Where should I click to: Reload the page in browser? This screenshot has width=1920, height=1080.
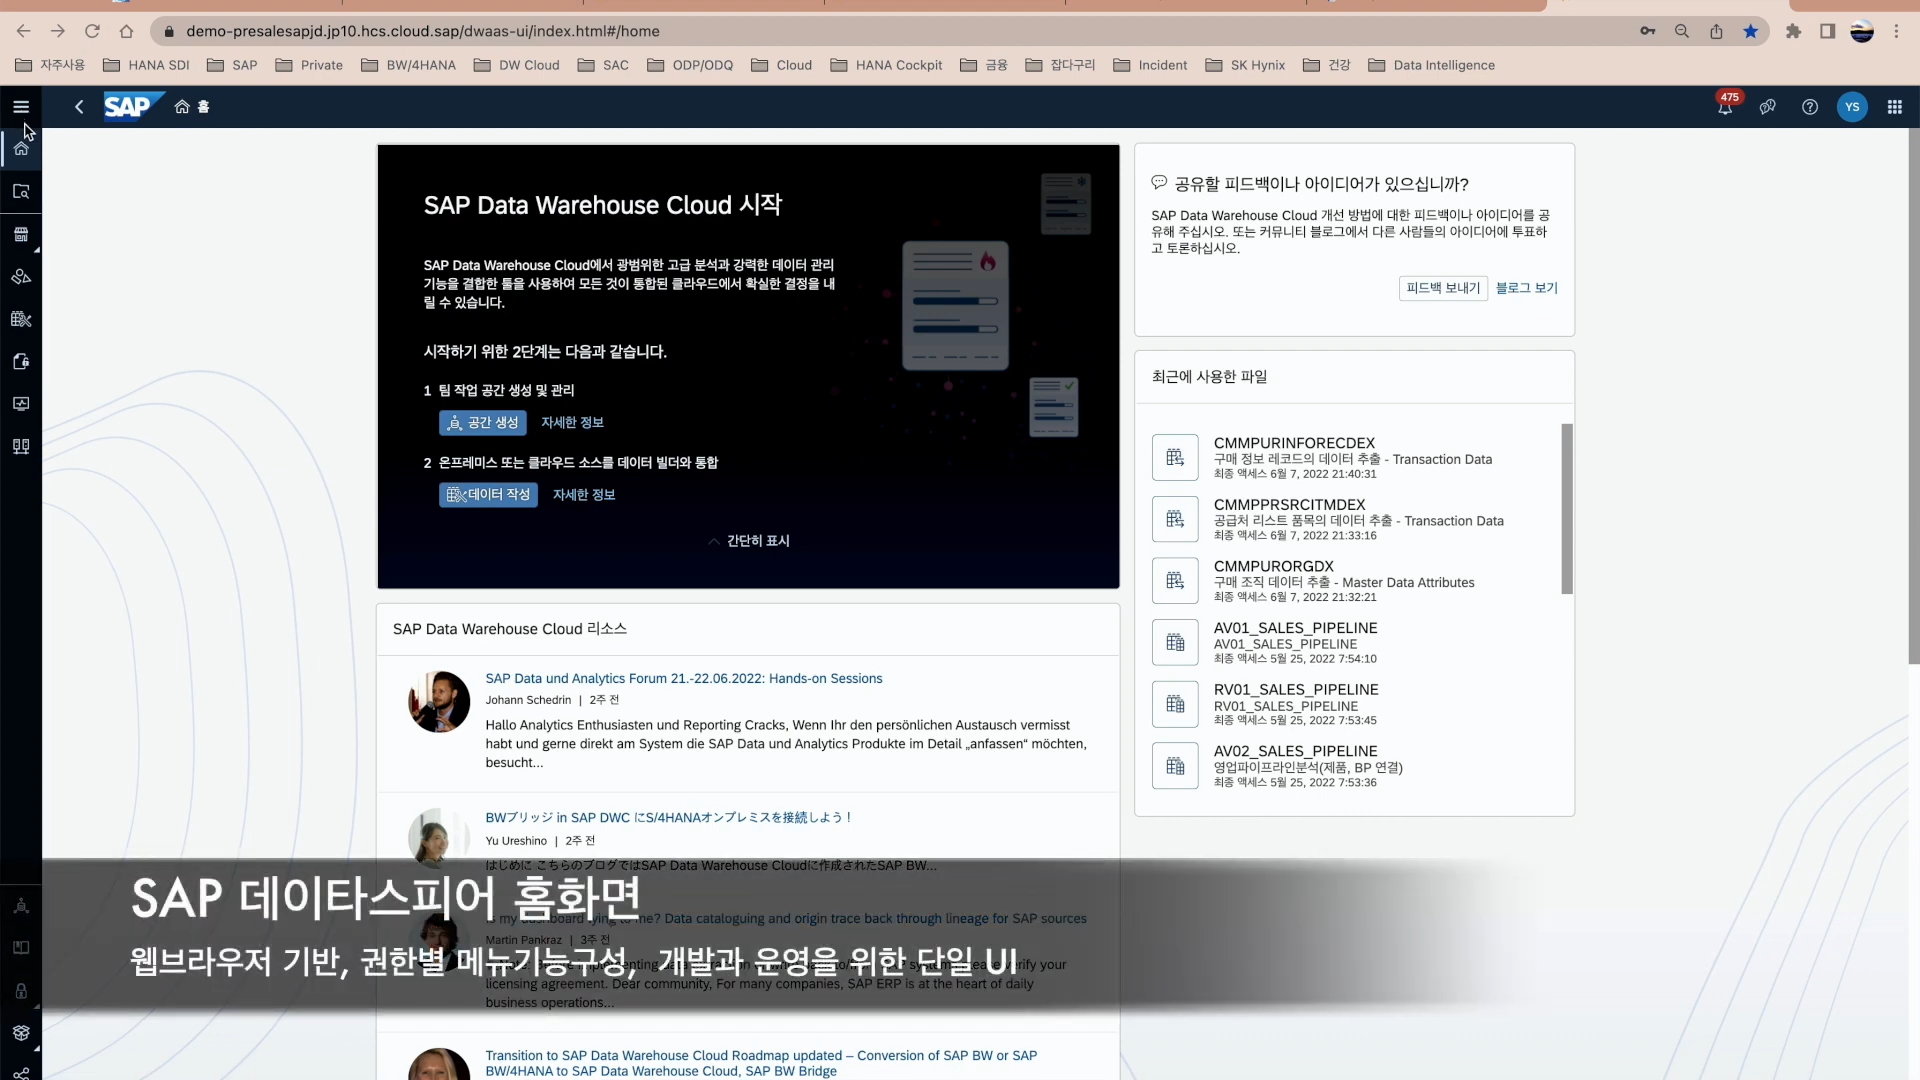tap(92, 31)
